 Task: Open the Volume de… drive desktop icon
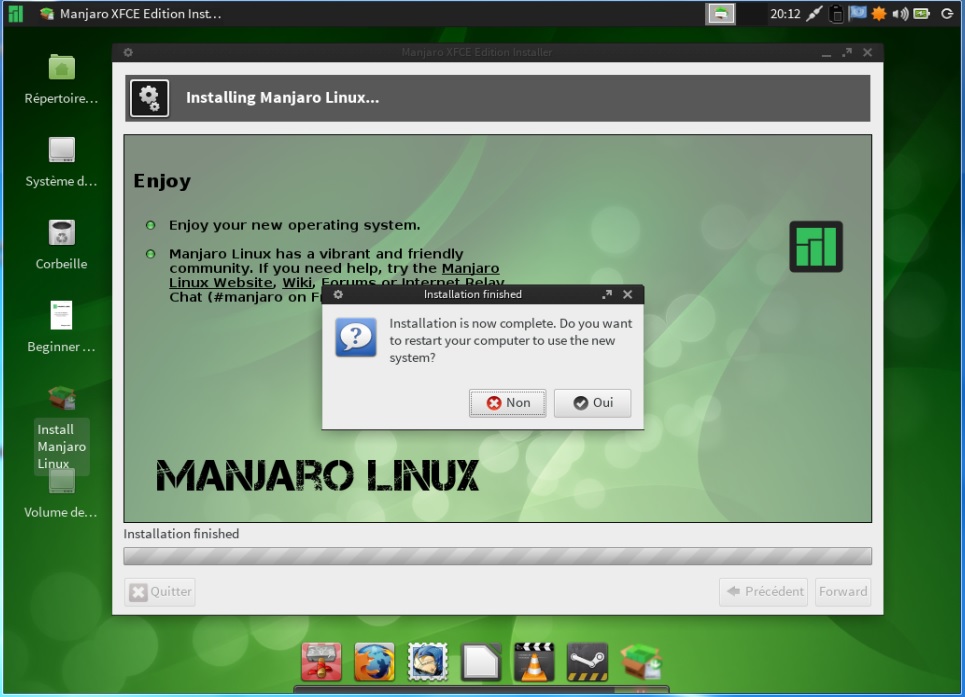[x=62, y=481]
